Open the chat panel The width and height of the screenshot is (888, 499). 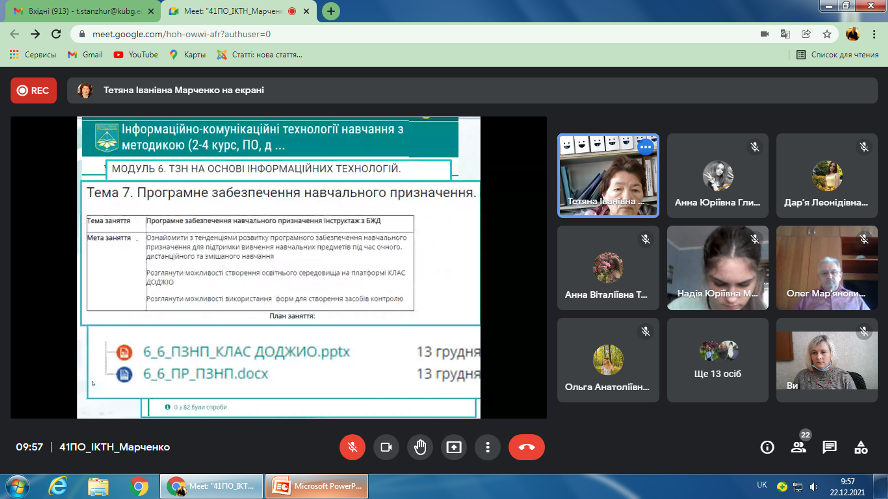(x=829, y=447)
